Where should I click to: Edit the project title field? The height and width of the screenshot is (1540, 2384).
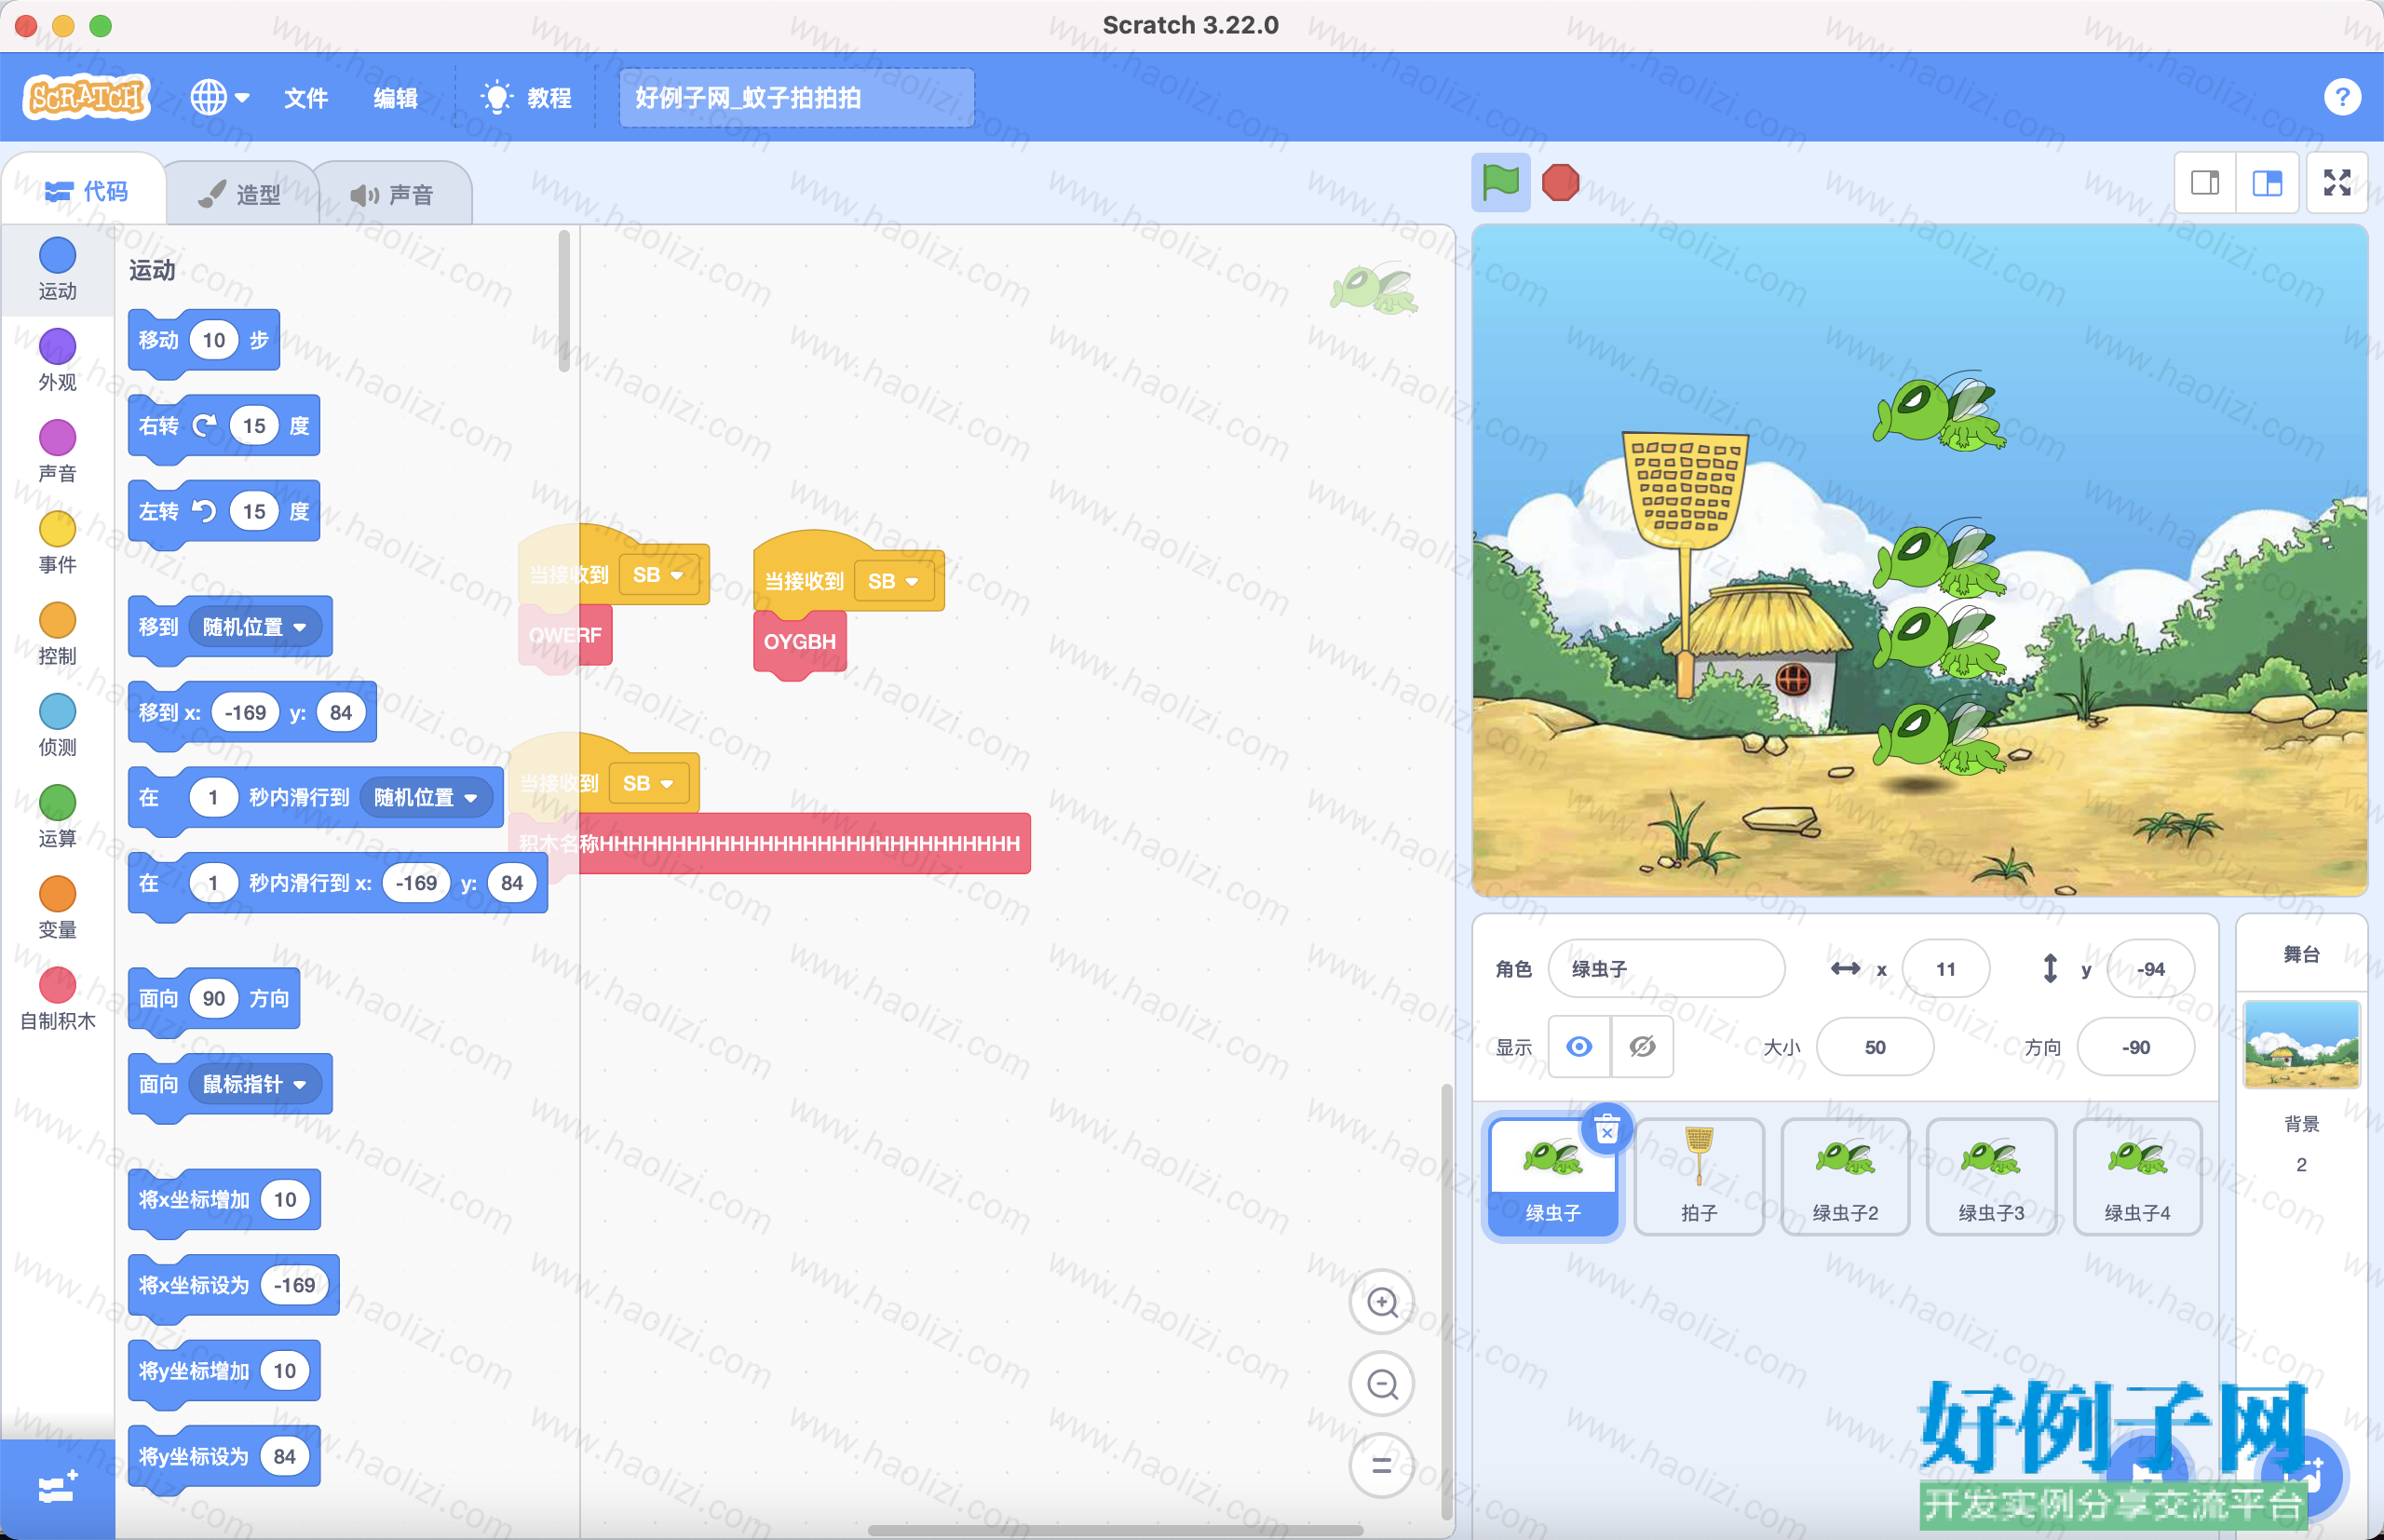[796, 97]
